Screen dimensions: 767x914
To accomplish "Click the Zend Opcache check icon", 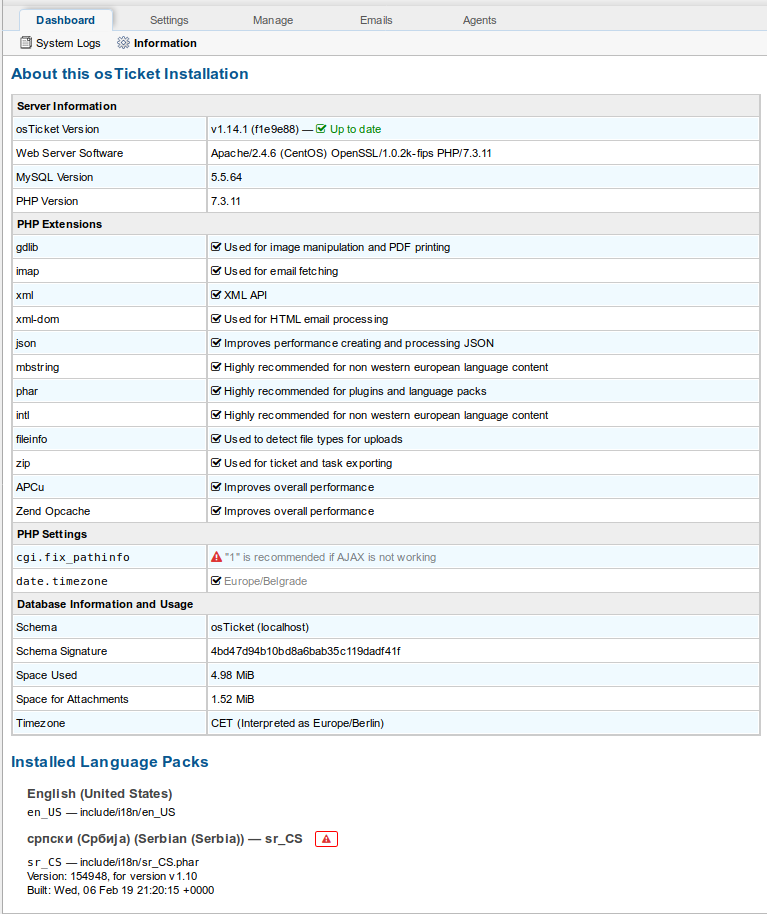I will pyautogui.click(x=216, y=511).
